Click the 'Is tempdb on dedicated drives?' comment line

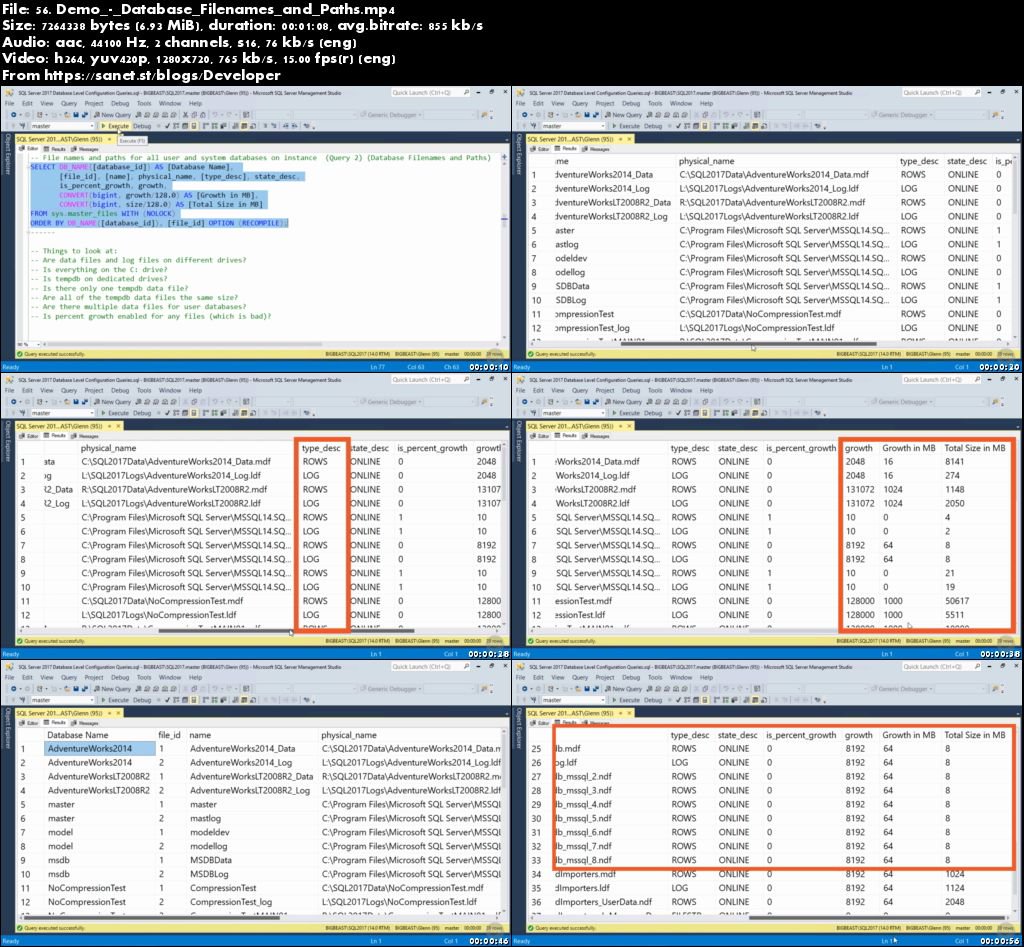click(x=99, y=279)
